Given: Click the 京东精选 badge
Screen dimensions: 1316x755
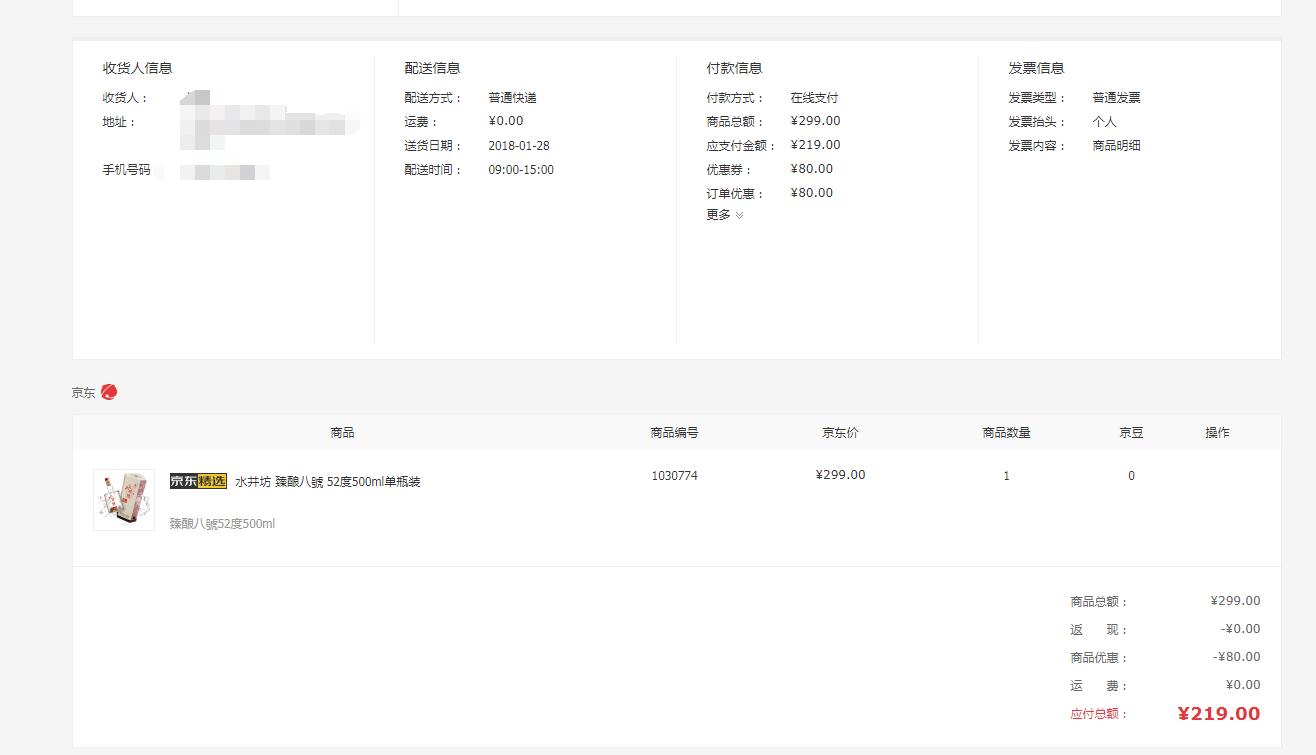Looking at the screenshot, I should pyautogui.click(x=198, y=481).
